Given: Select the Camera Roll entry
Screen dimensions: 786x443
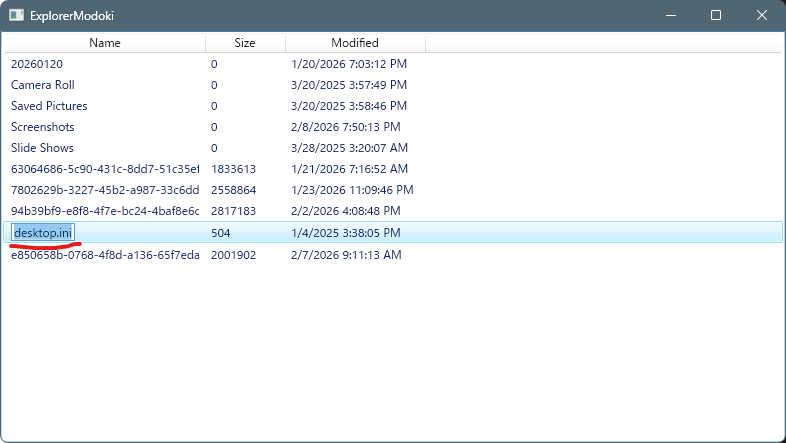Looking at the screenshot, I should (43, 85).
